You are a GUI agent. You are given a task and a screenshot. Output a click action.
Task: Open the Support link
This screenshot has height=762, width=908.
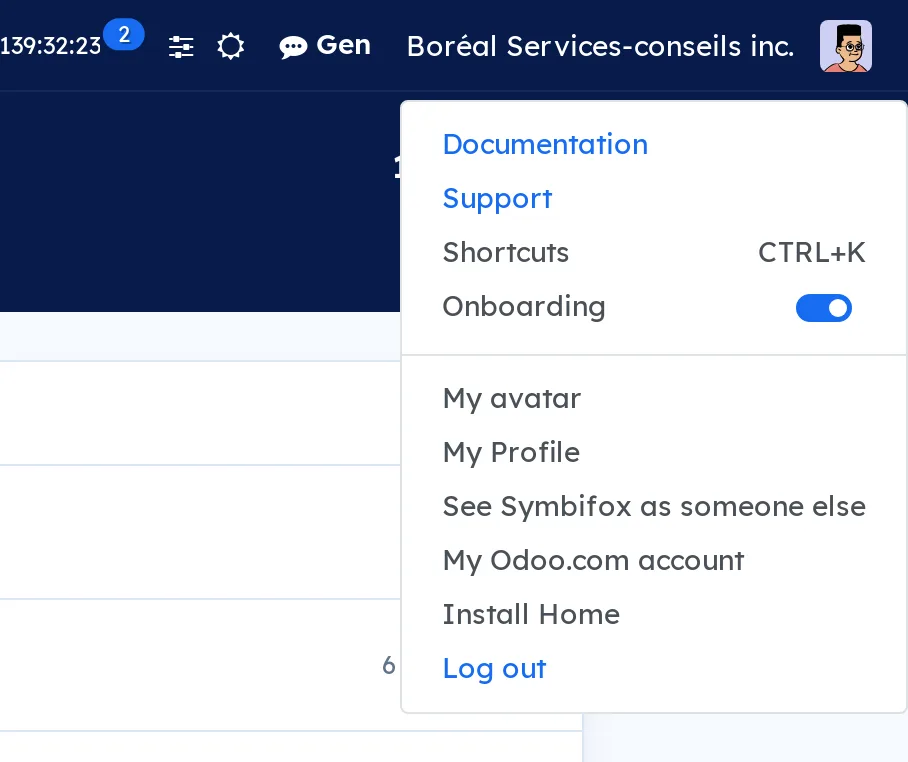point(497,199)
